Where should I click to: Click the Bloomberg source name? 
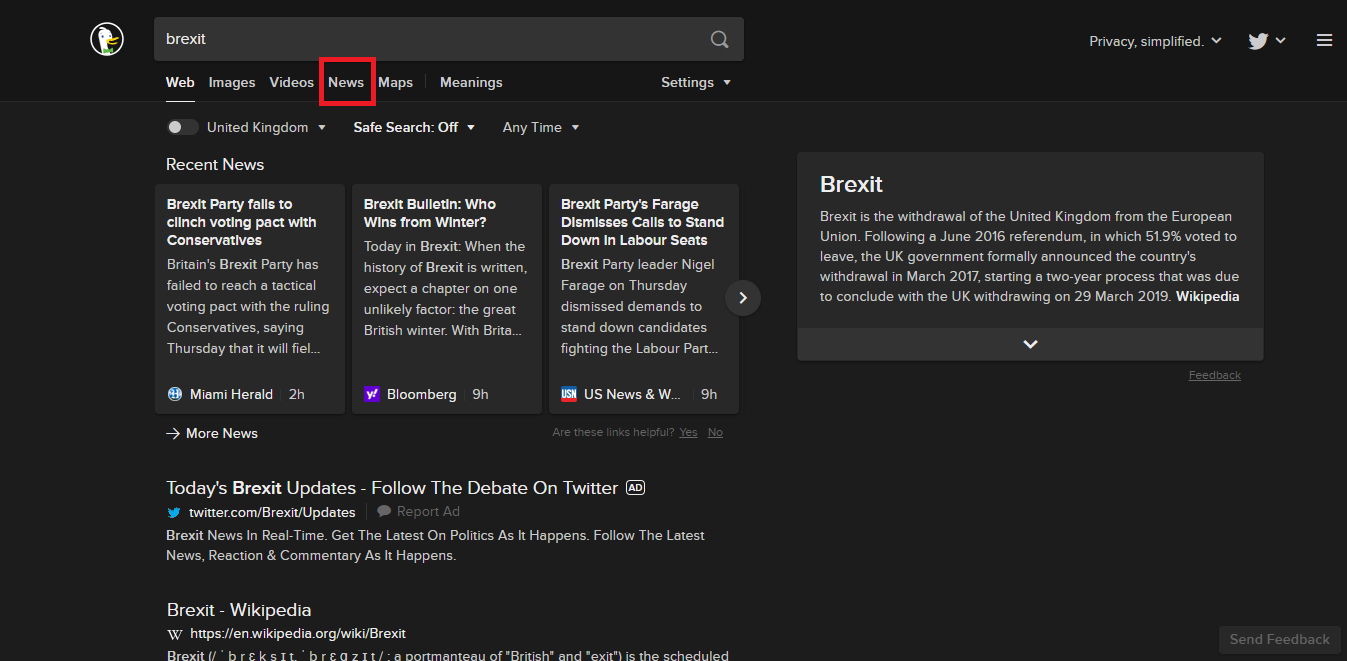tap(421, 394)
